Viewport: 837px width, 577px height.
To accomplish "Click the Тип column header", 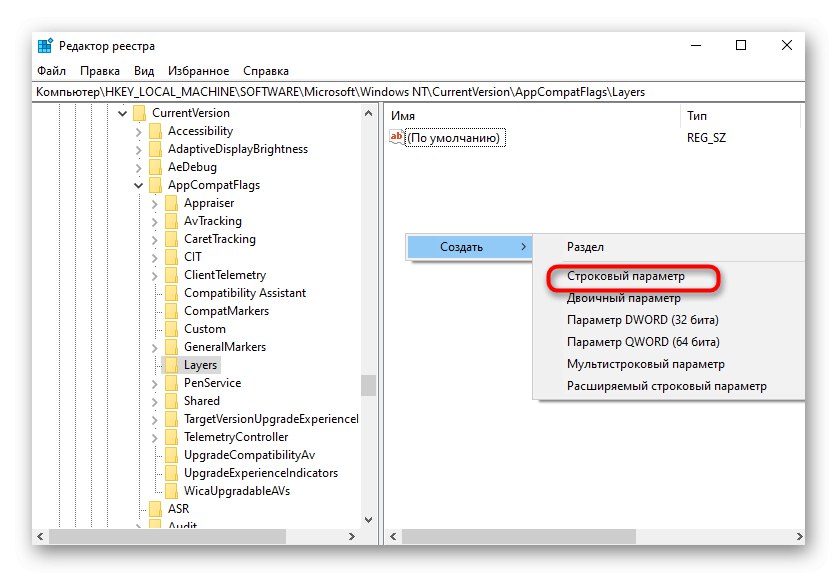I will point(741,116).
